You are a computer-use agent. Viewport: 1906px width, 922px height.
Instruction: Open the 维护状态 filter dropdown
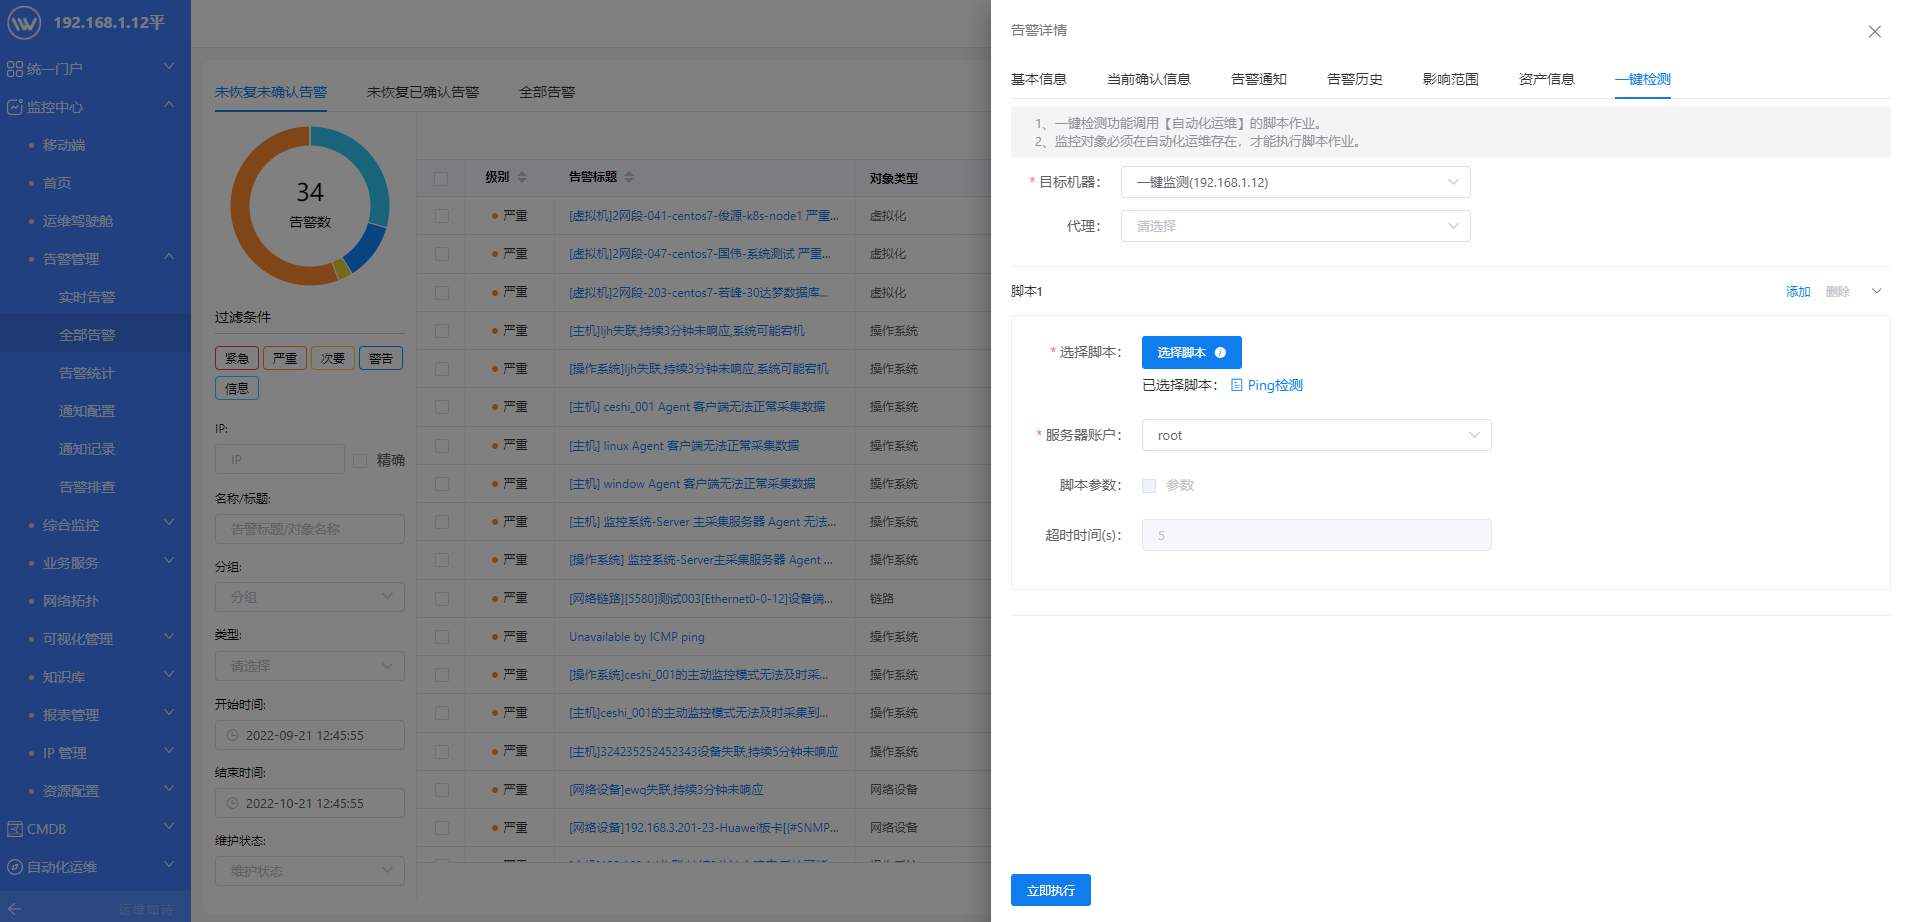point(310,871)
